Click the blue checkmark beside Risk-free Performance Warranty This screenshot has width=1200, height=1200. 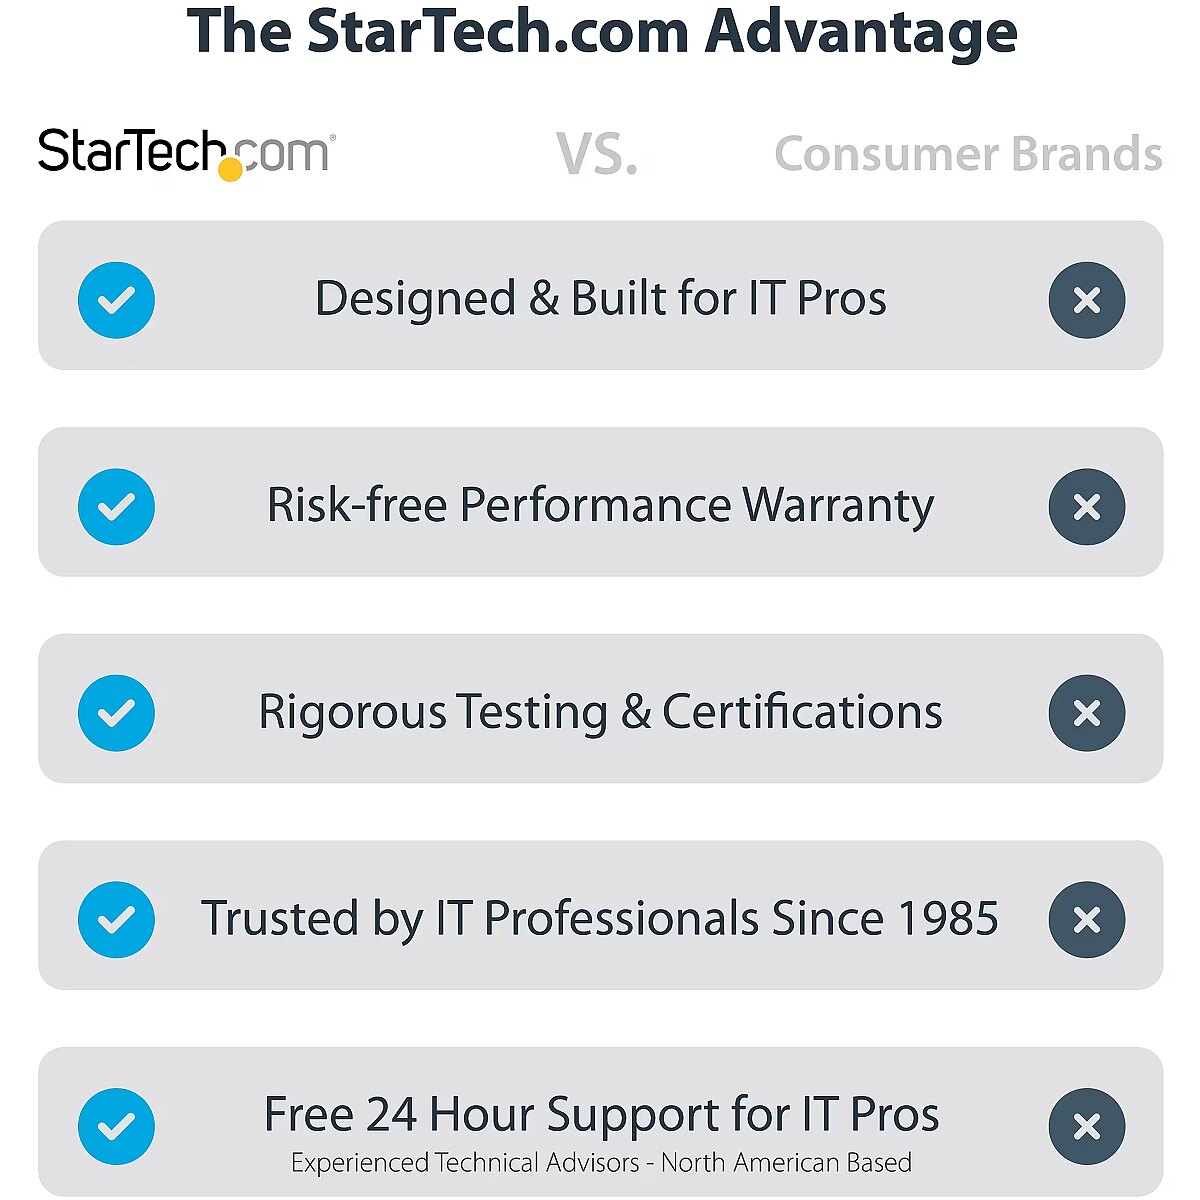tap(116, 507)
